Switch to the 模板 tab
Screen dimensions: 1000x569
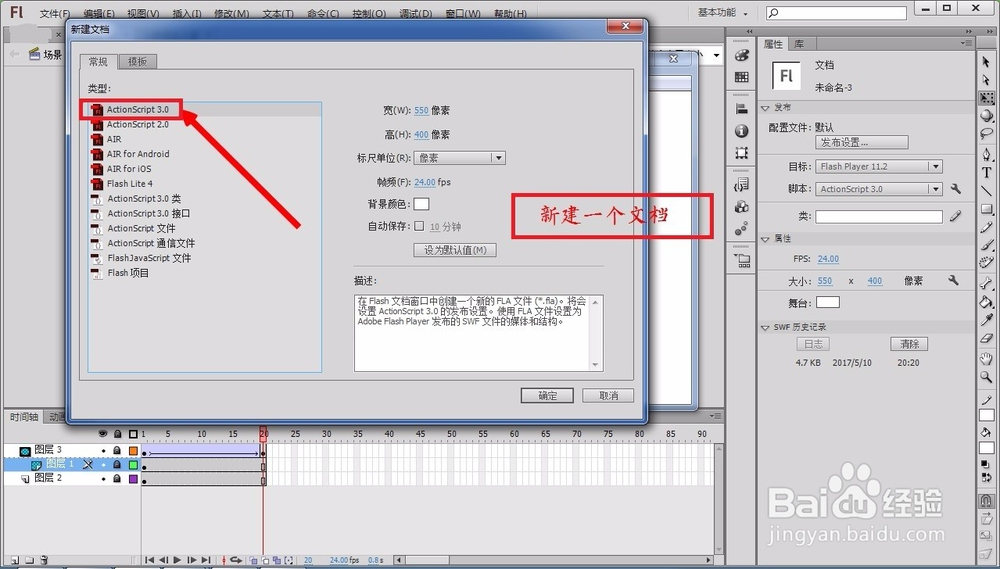[x=137, y=61]
